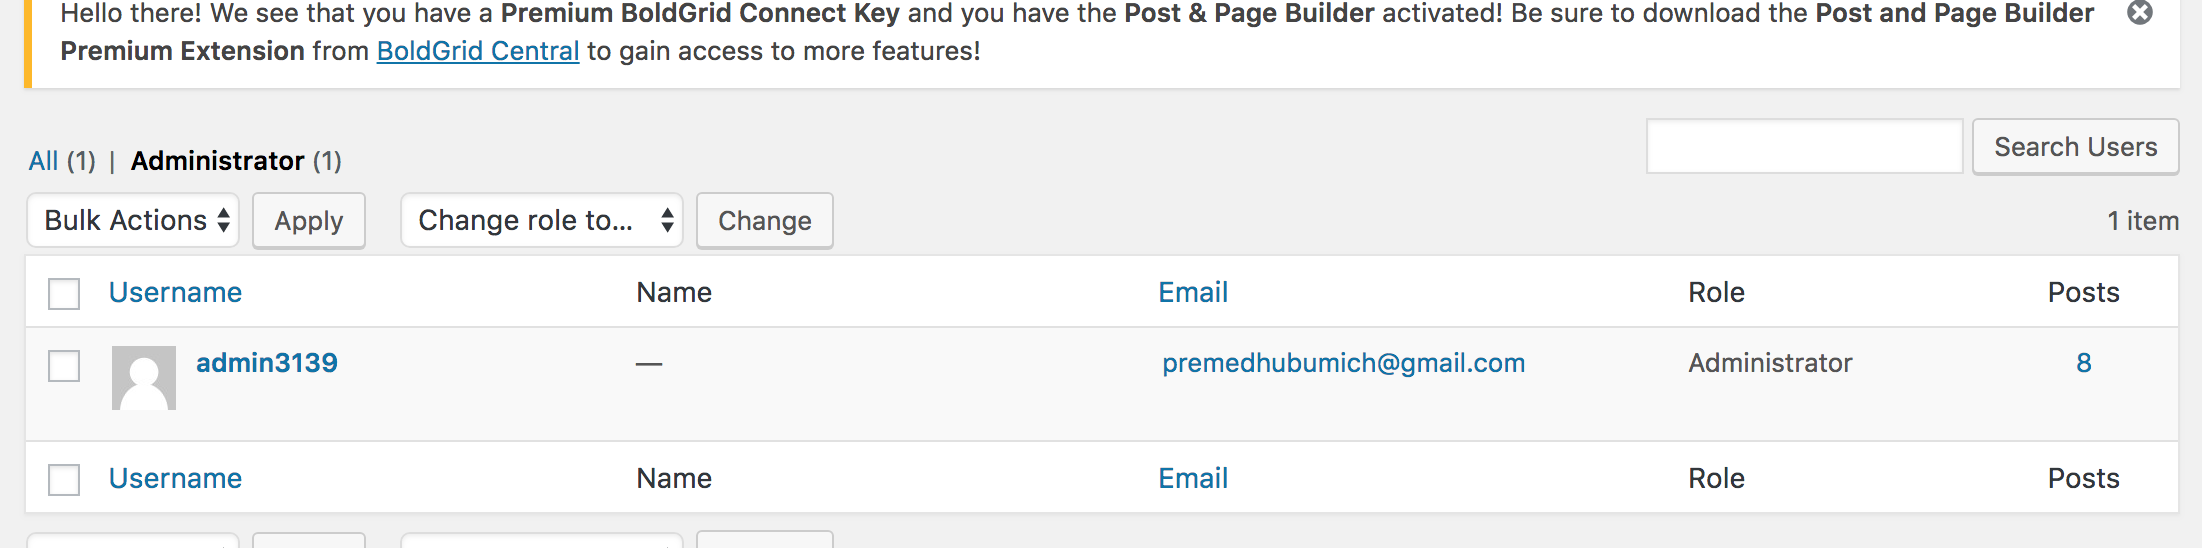
Task: Click the admin3139 avatar image
Action: pos(144,378)
